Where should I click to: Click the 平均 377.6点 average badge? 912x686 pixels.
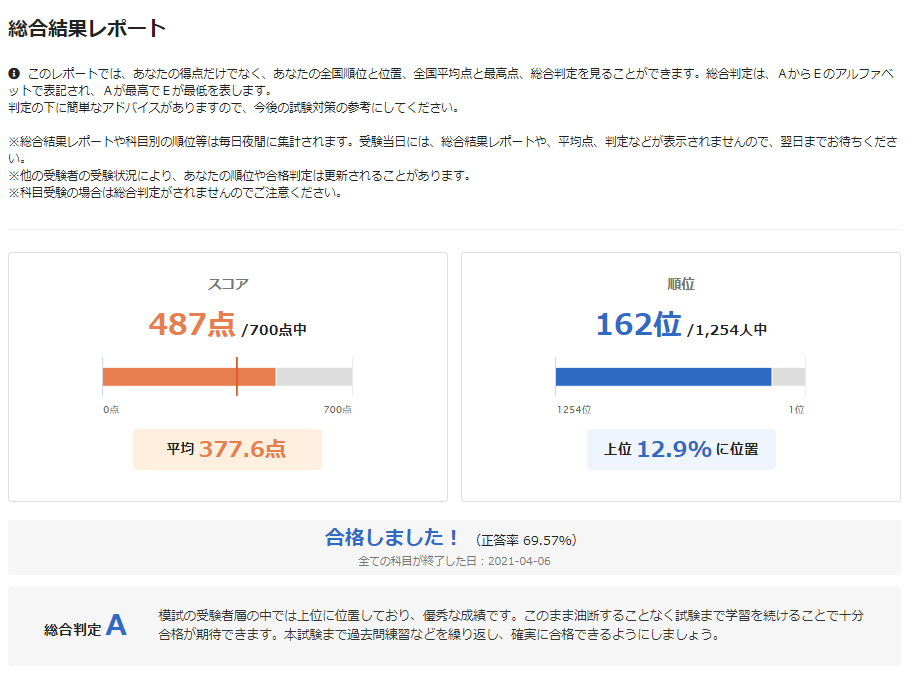pos(227,449)
